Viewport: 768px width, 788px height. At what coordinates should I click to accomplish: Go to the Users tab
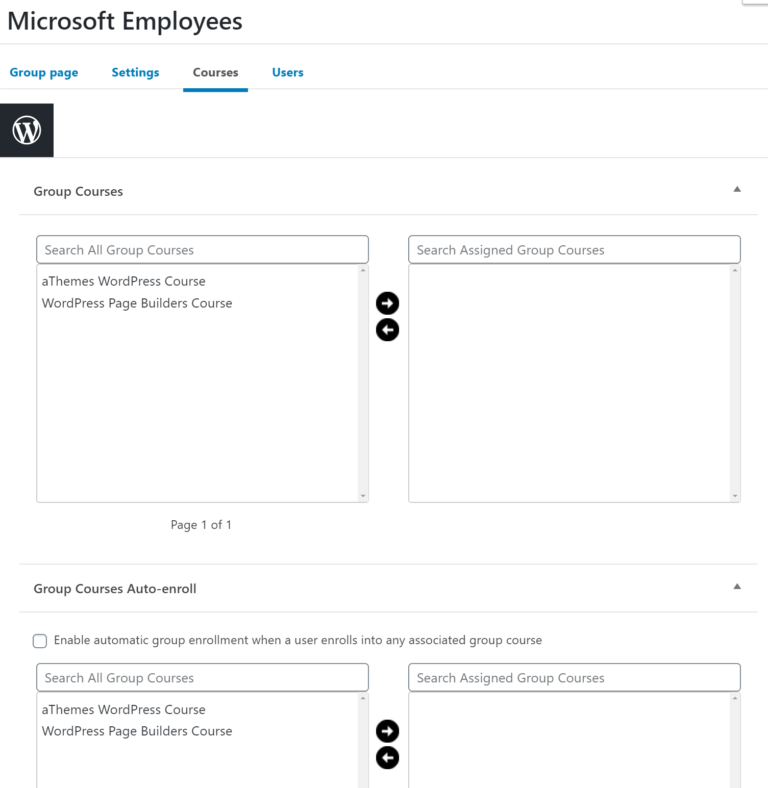click(x=288, y=72)
